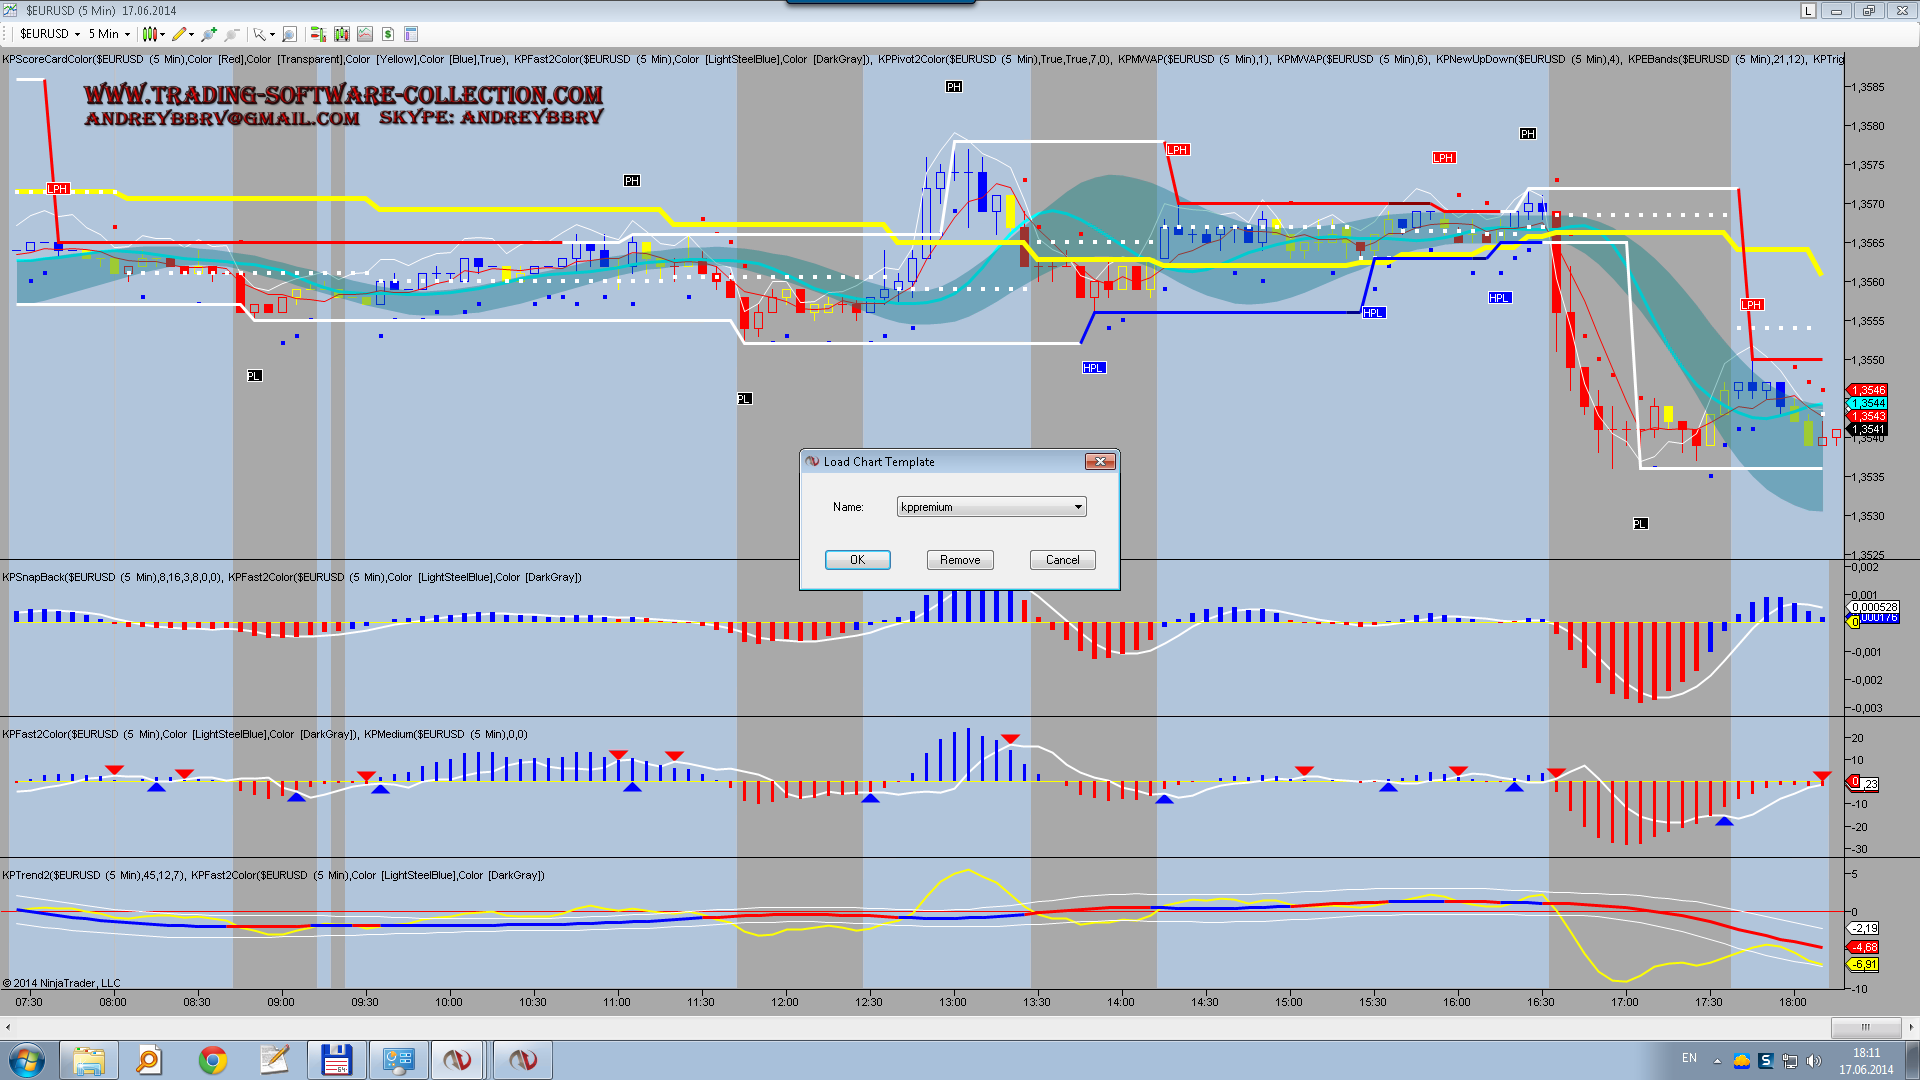The height and width of the screenshot is (1080, 1920).
Task: Open Google Chrome from the taskbar
Action: pos(212,1060)
